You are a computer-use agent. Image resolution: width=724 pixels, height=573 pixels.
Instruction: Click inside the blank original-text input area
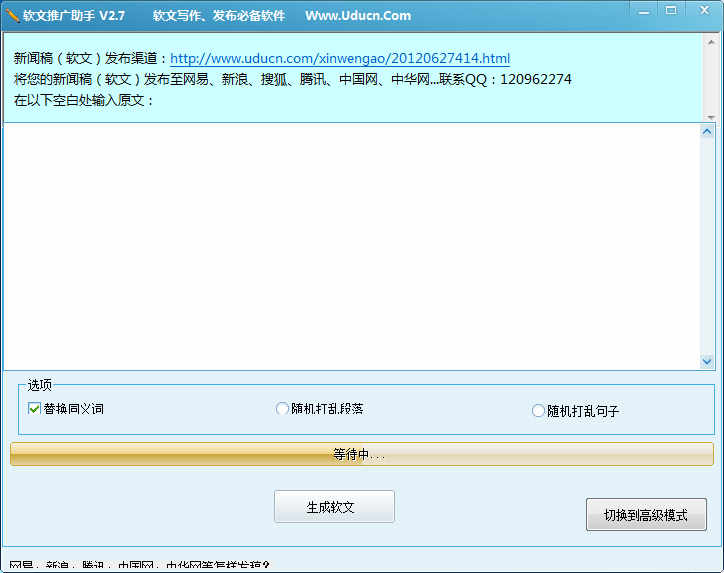(350, 245)
